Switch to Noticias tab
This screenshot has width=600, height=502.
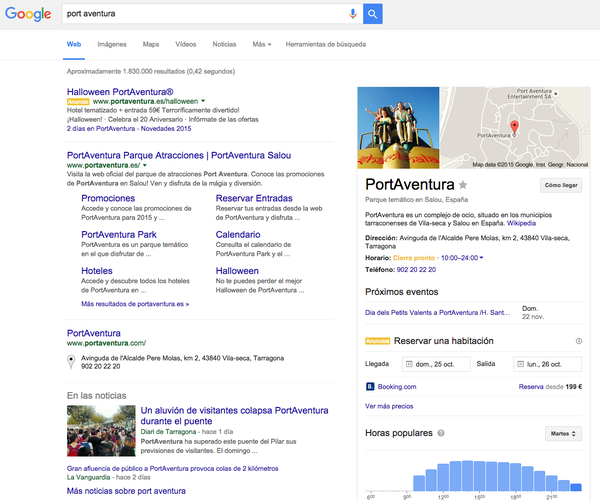click(224, 44)
